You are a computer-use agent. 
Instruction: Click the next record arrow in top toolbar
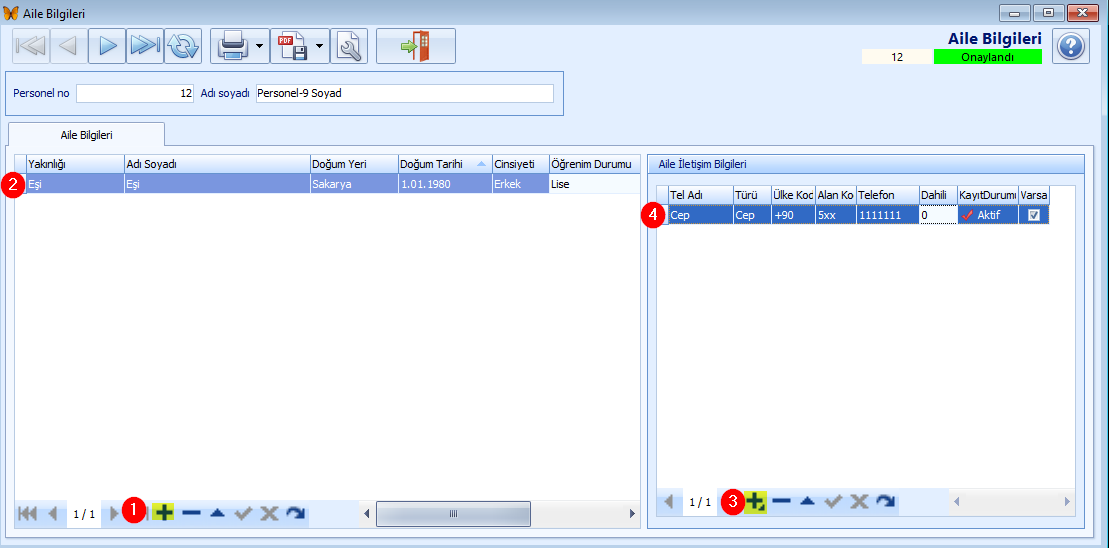[x=106, y=46]
